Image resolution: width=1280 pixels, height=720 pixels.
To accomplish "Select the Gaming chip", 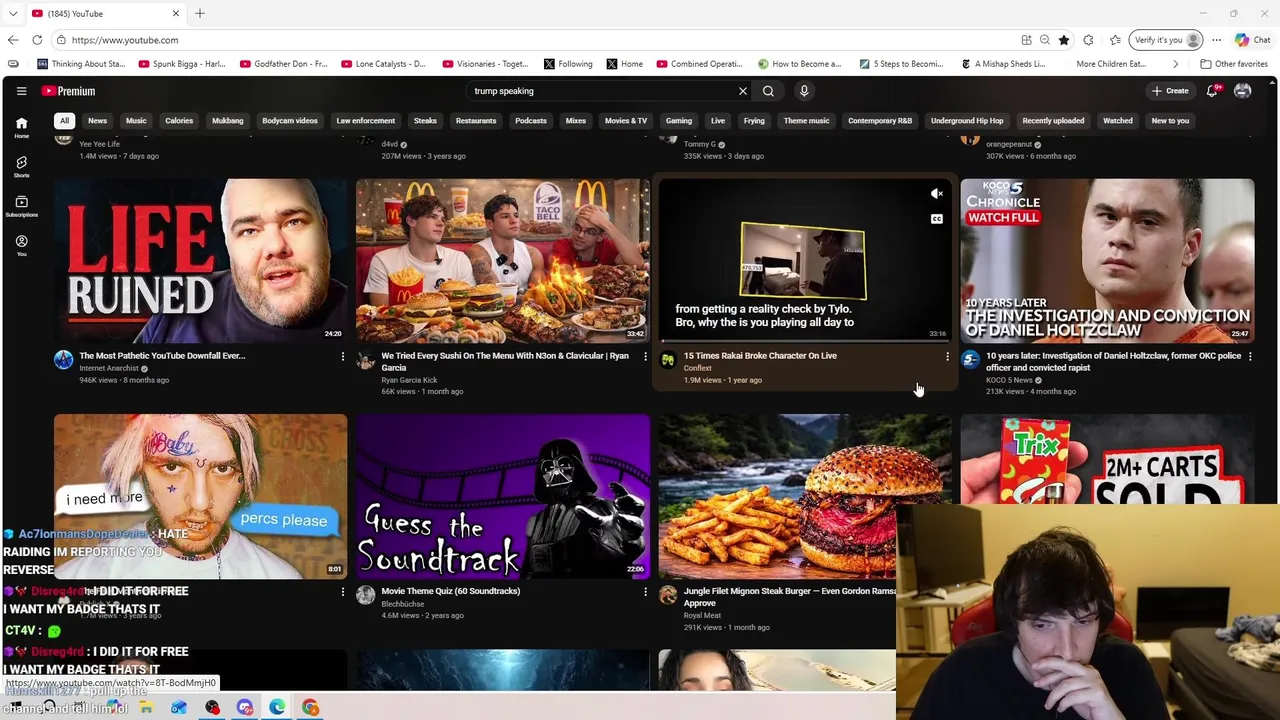I will pyautogui.click(x=678, y=121).
